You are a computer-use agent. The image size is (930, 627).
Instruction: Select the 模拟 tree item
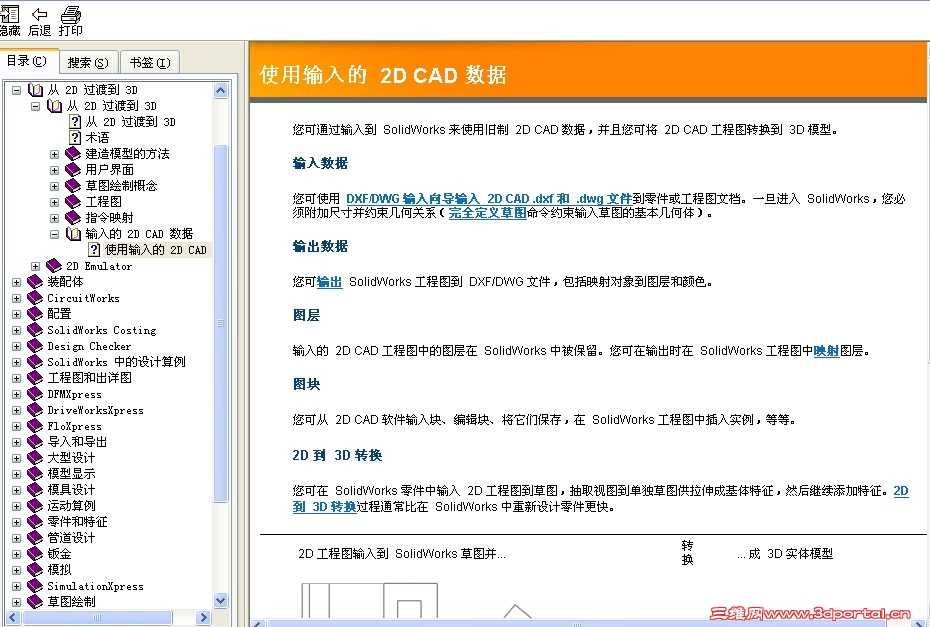pos(59,570)
